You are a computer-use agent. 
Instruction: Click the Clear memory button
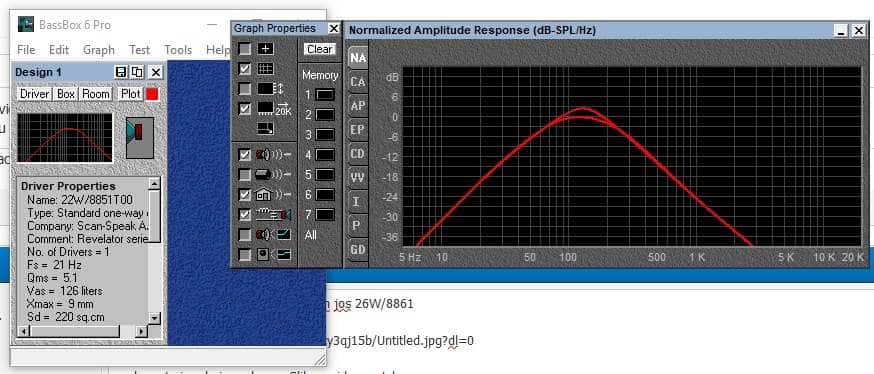click(x=319, y=49)
